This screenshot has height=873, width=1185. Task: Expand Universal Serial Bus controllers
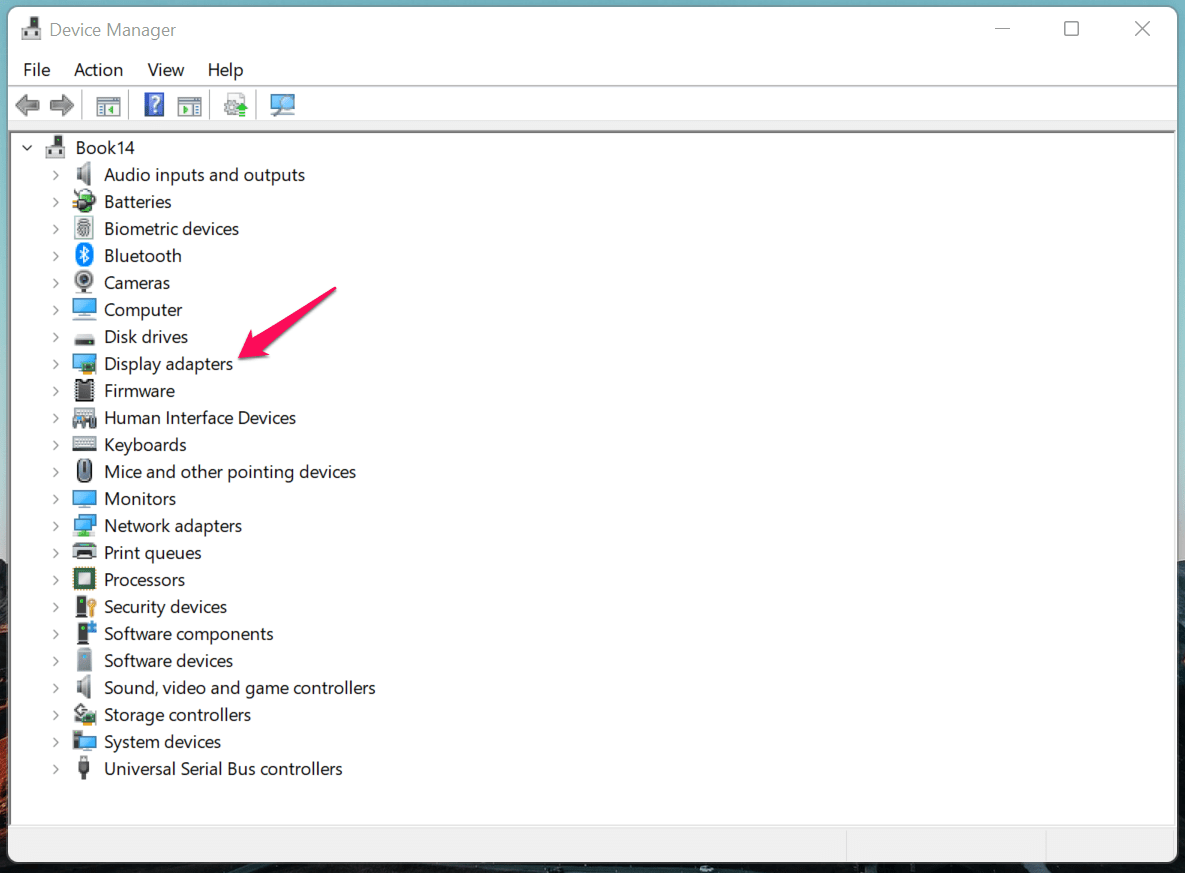click(x=56, y=769)
